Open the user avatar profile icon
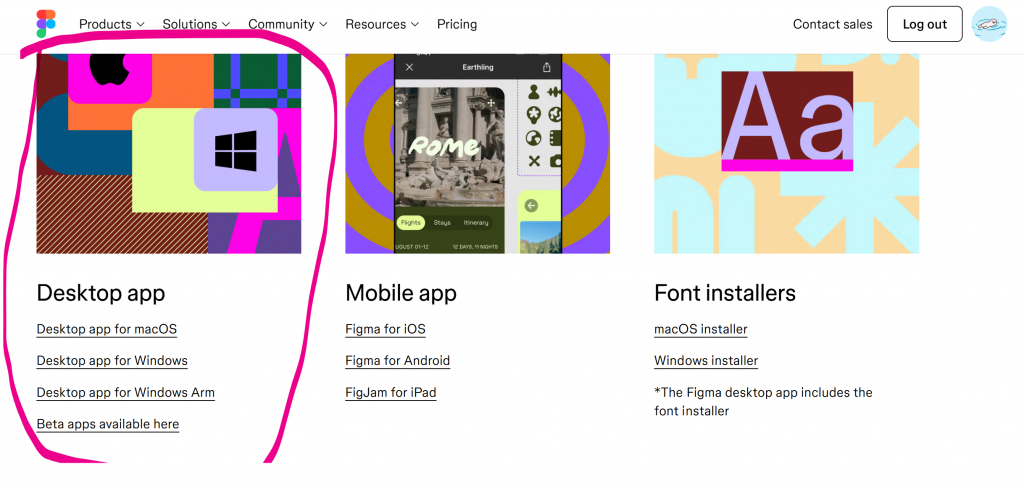The height and width of the screenshot is (485, 1024). point(989,24)
